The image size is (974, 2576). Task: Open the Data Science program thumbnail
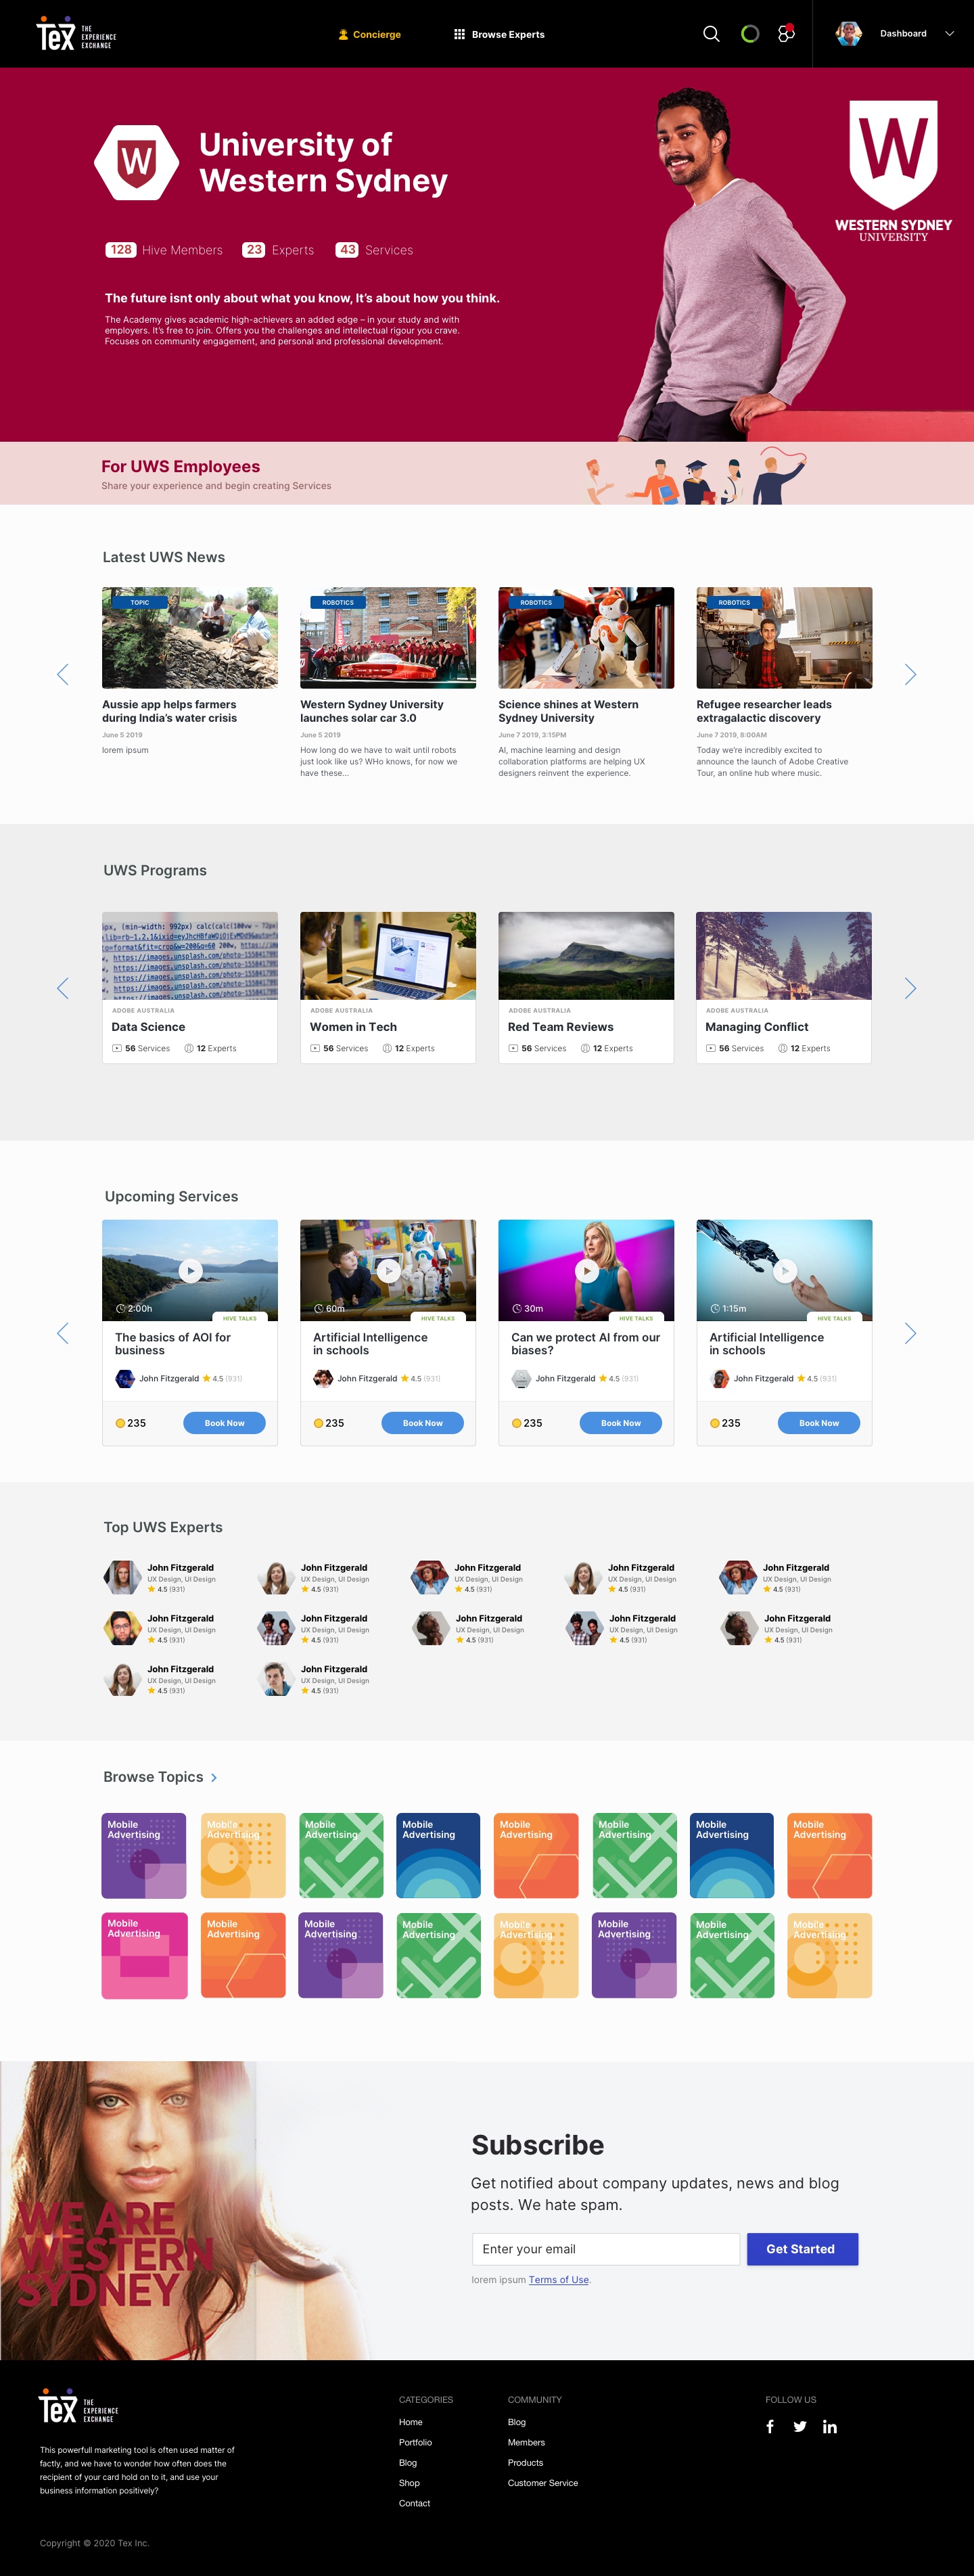(190, 956)
